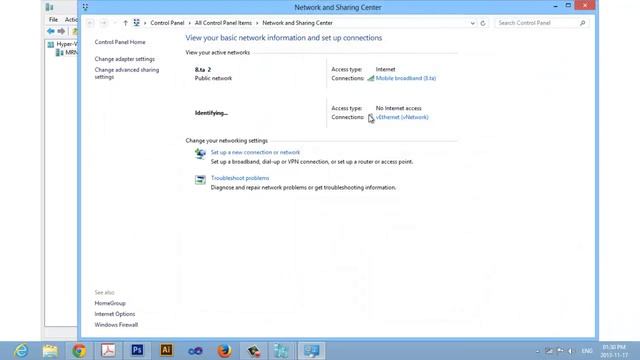
Task: Click the refresh icon beside address bar
Action: tap(483, 23)
